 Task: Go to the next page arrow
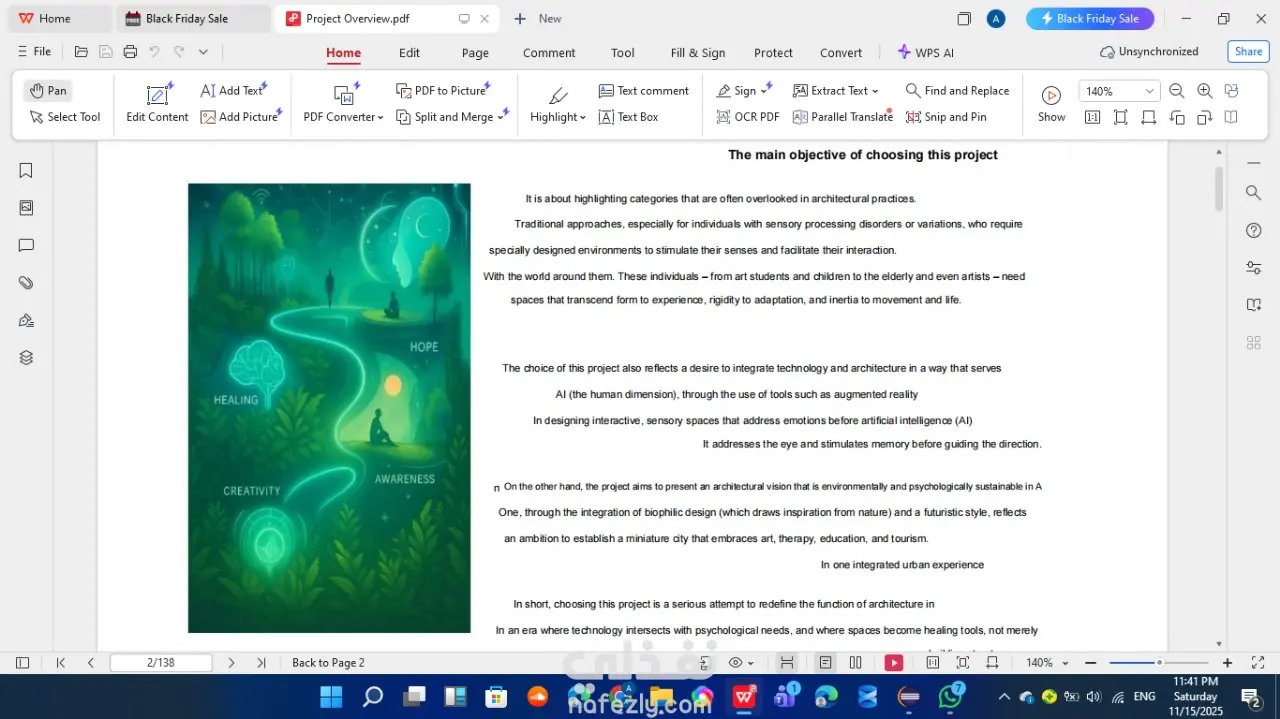[231, 663]
